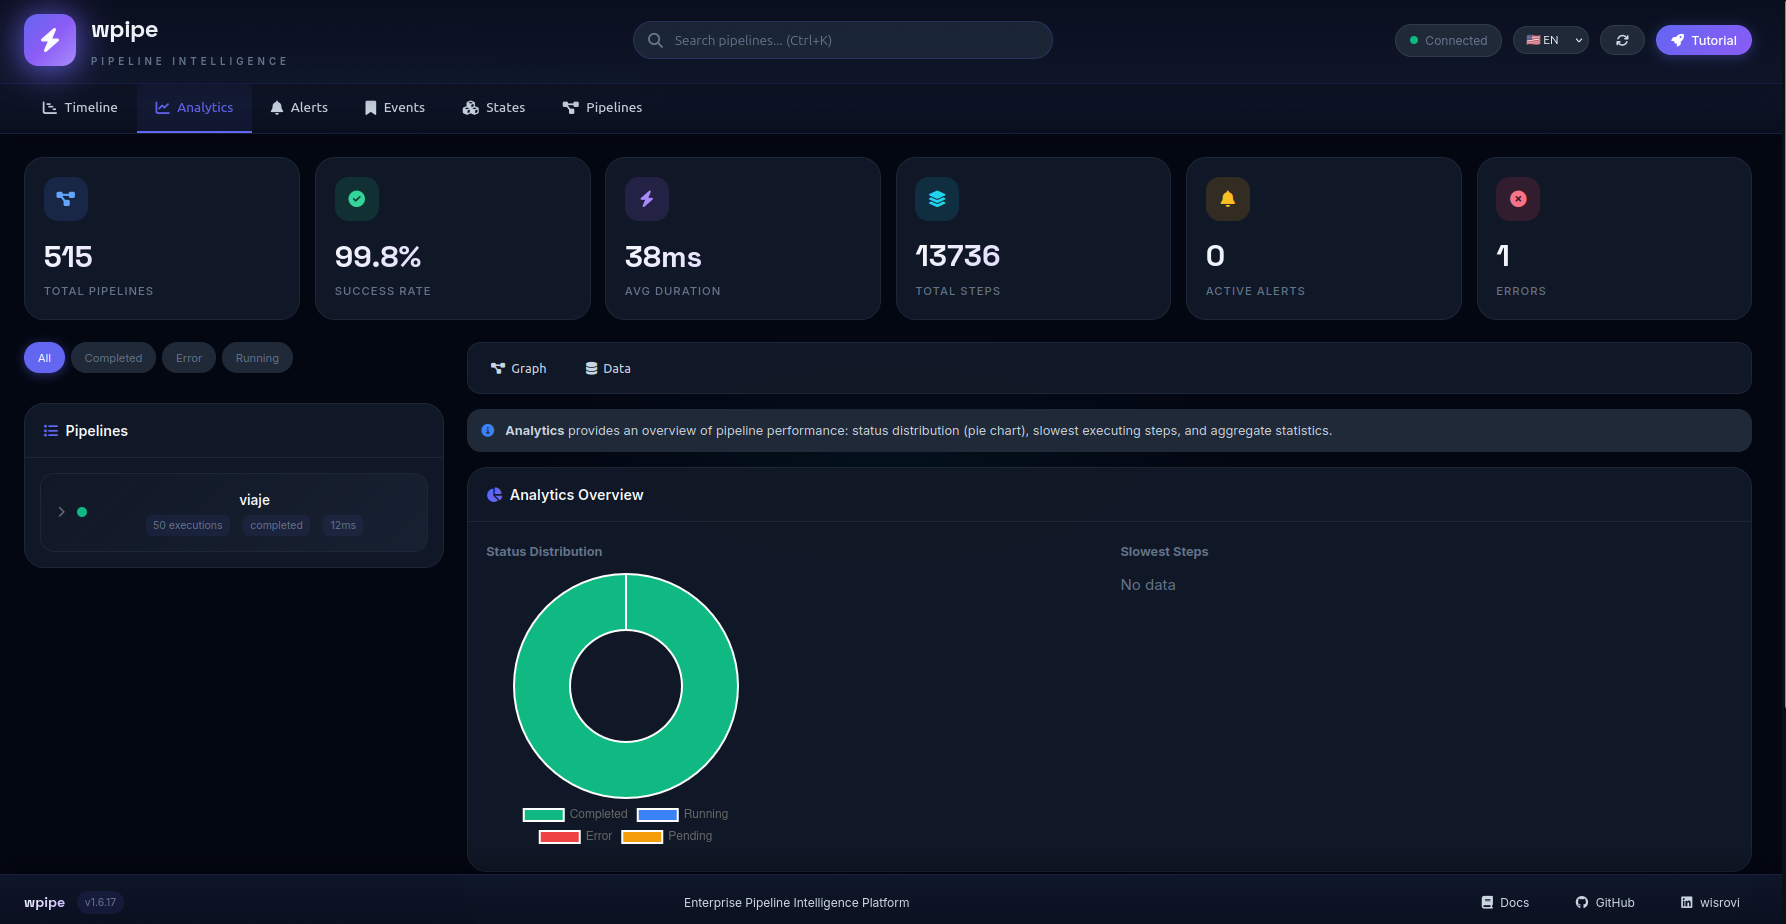This screenshot has width=1786, height=924.
Task: Select the All filter pill
Action: (x=44, y=358)
